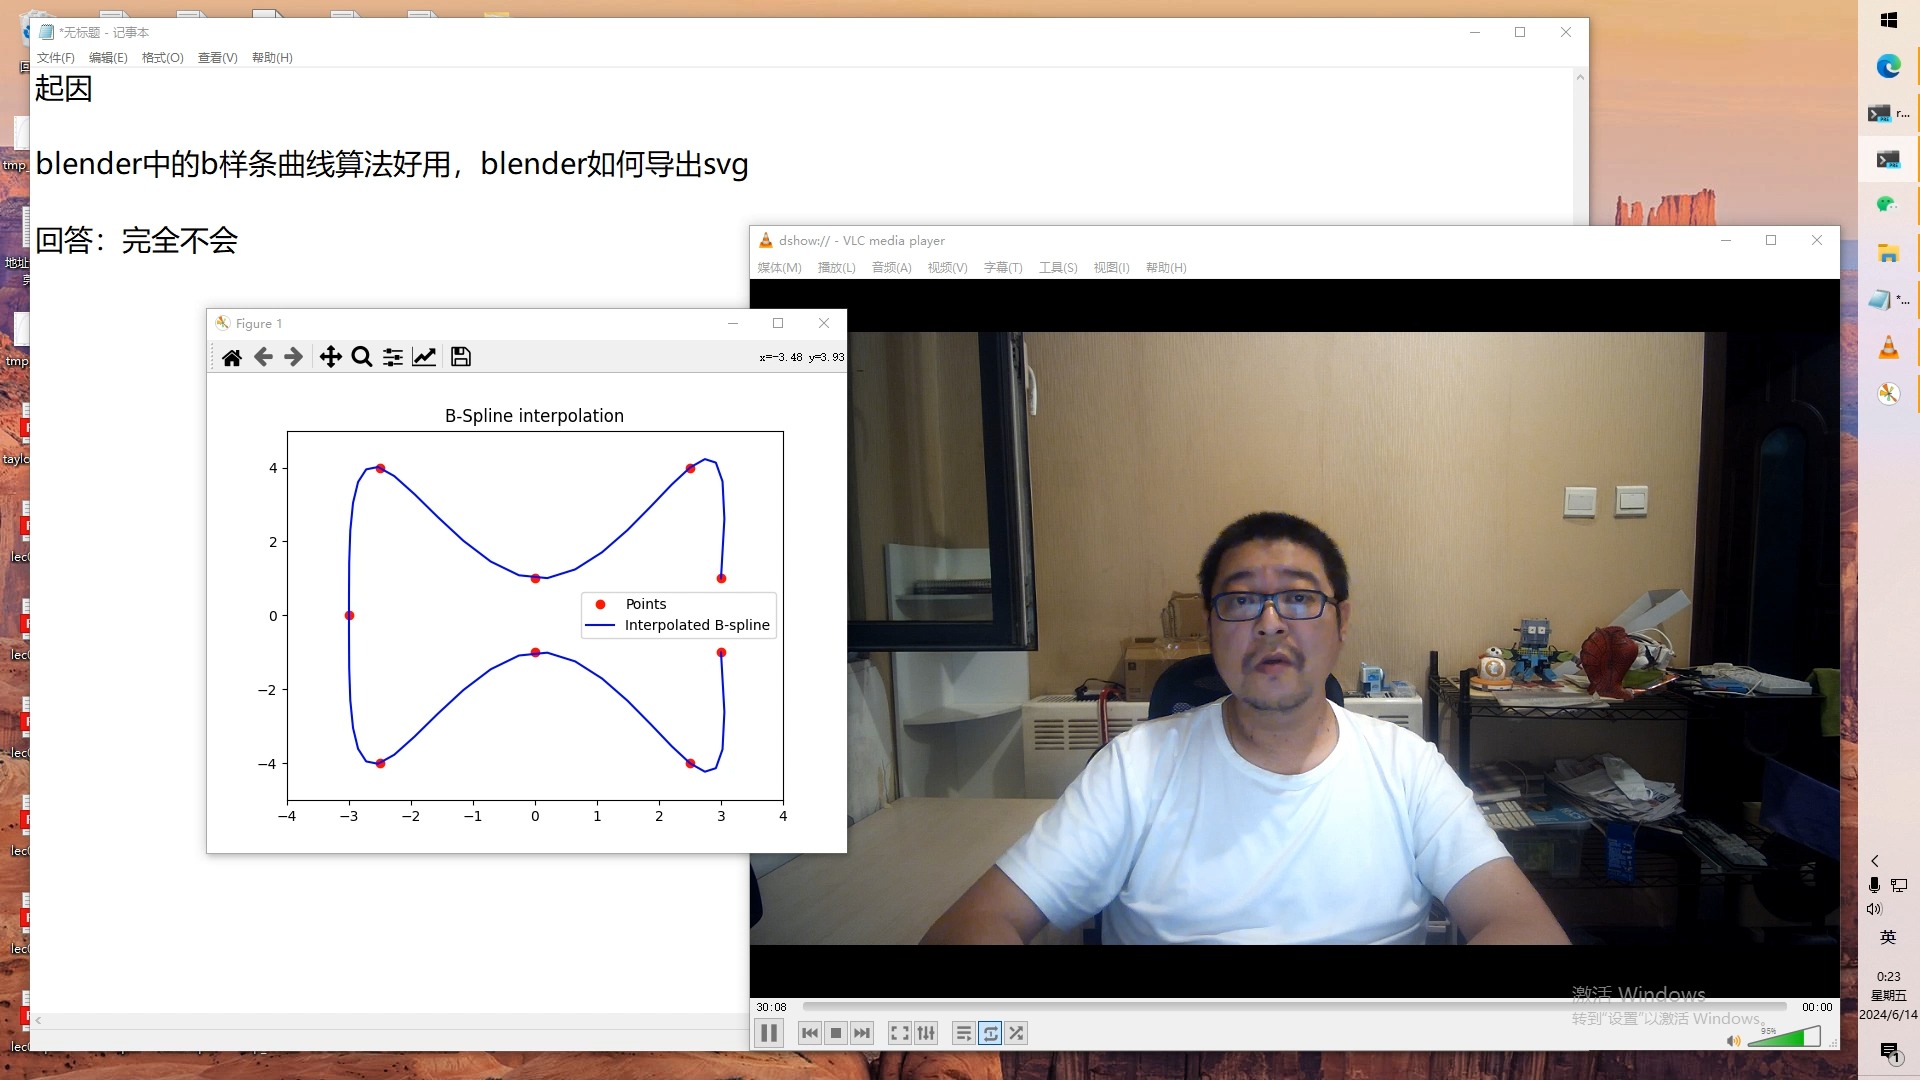Click the VLC seek progress bar

[1294, 1007]
